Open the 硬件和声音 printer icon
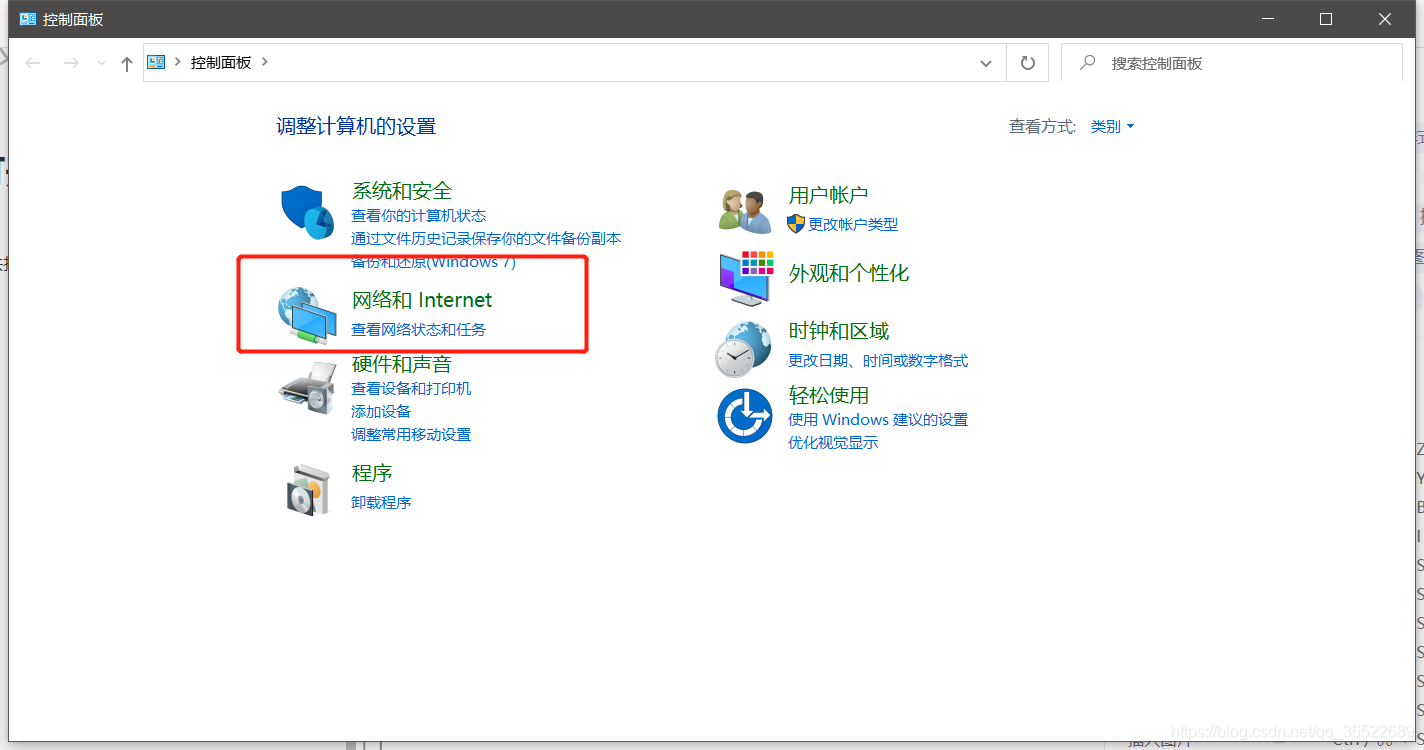Viewport: 1424px width, 750px height. click(x=307, y=388)
